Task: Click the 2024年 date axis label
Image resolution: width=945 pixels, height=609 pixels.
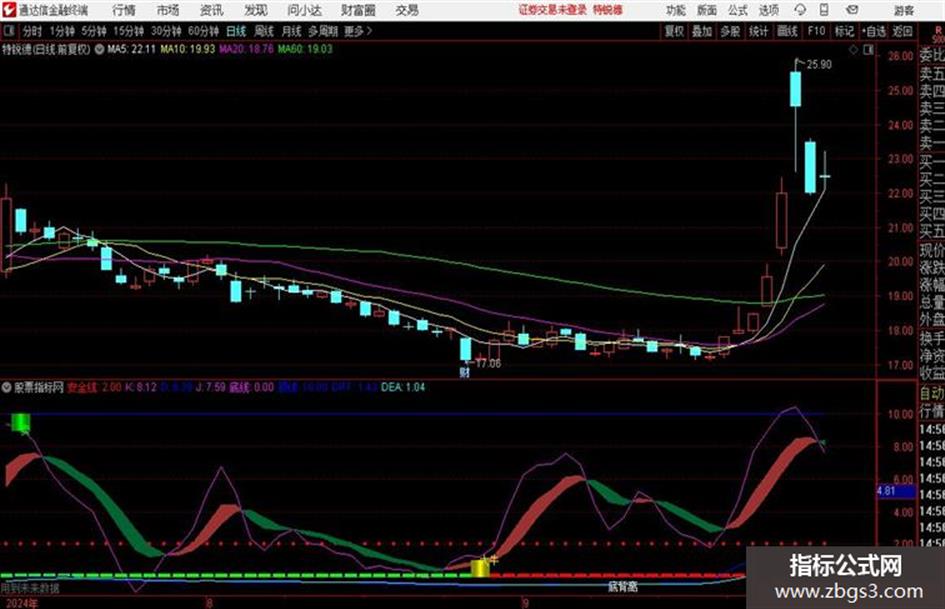Action: (20, 603)
